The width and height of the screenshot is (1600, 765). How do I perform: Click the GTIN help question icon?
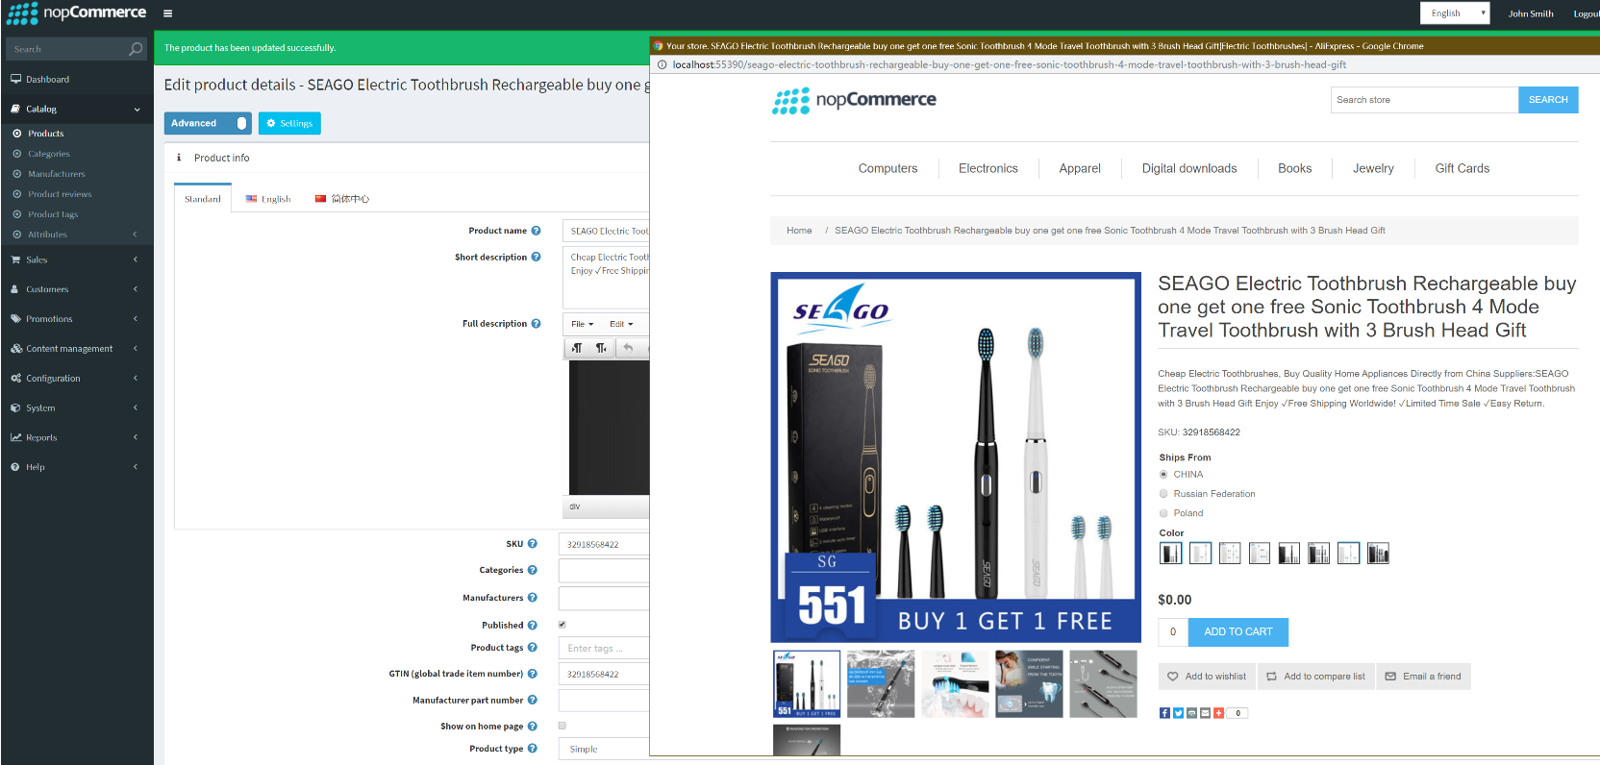pos(532,674)
